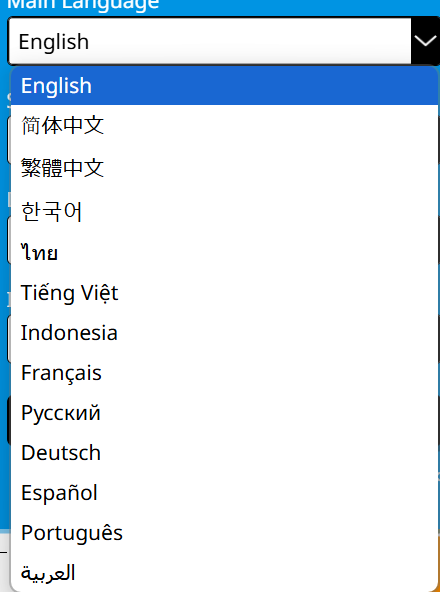Select 繁體中文 in the dropdown list
440x592 pixels.
click(x=224, y=168)
